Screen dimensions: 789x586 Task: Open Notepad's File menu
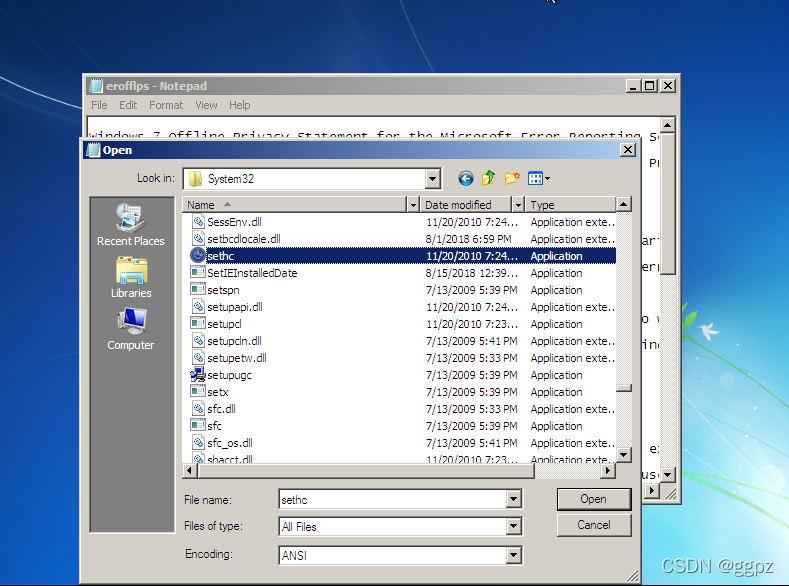click(99, 105)
